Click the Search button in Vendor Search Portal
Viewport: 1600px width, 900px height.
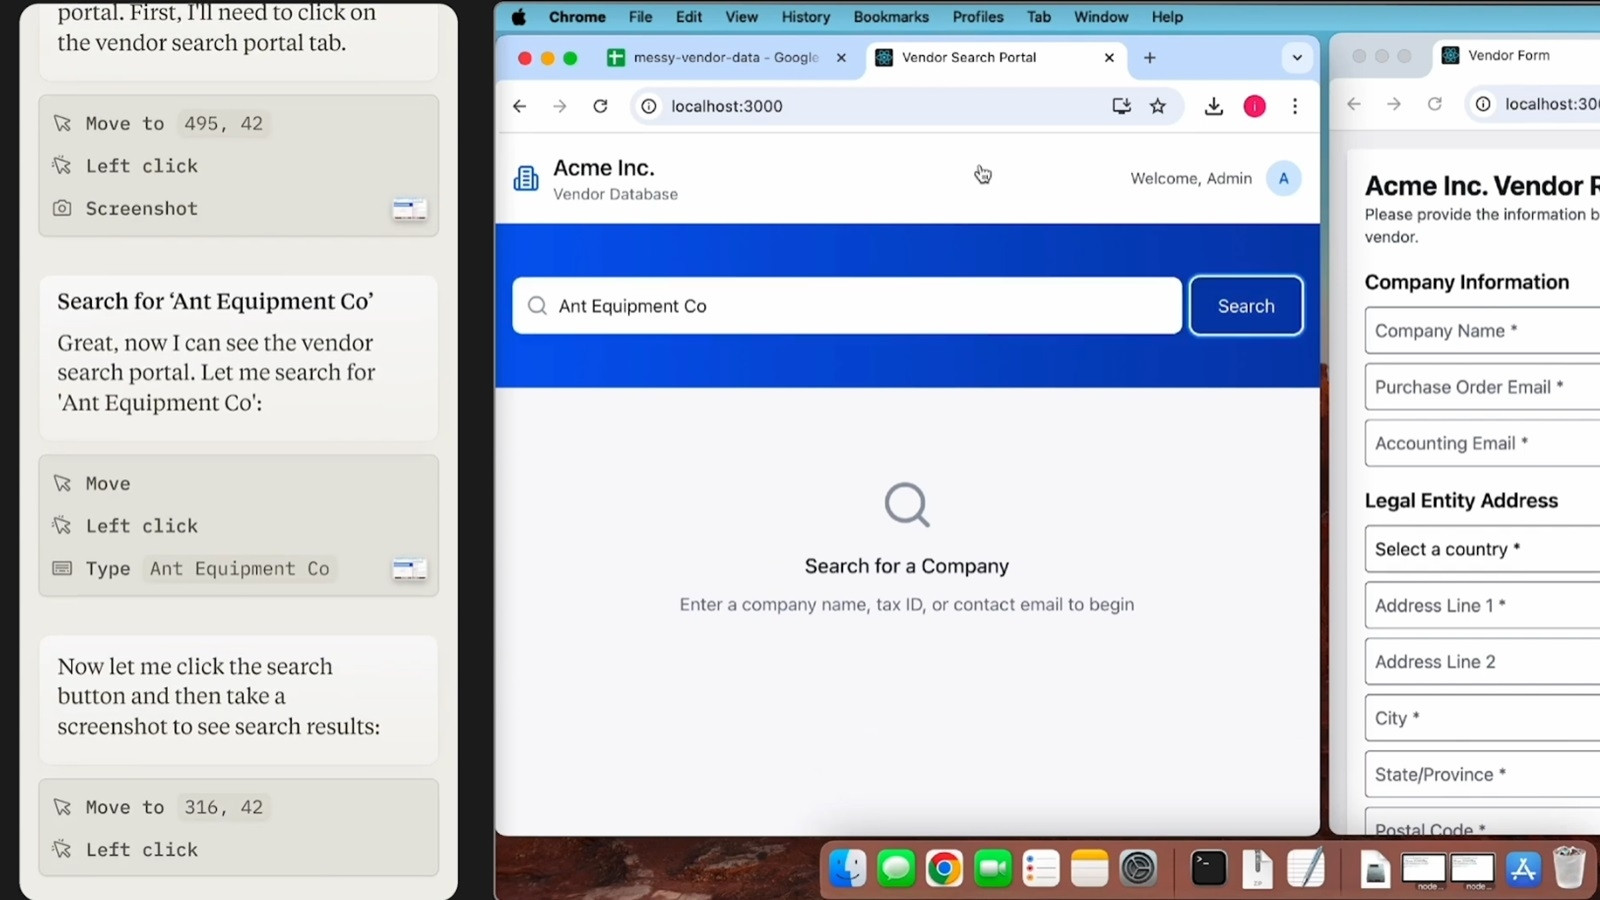pyautogui.click(x=1246, y=306)
